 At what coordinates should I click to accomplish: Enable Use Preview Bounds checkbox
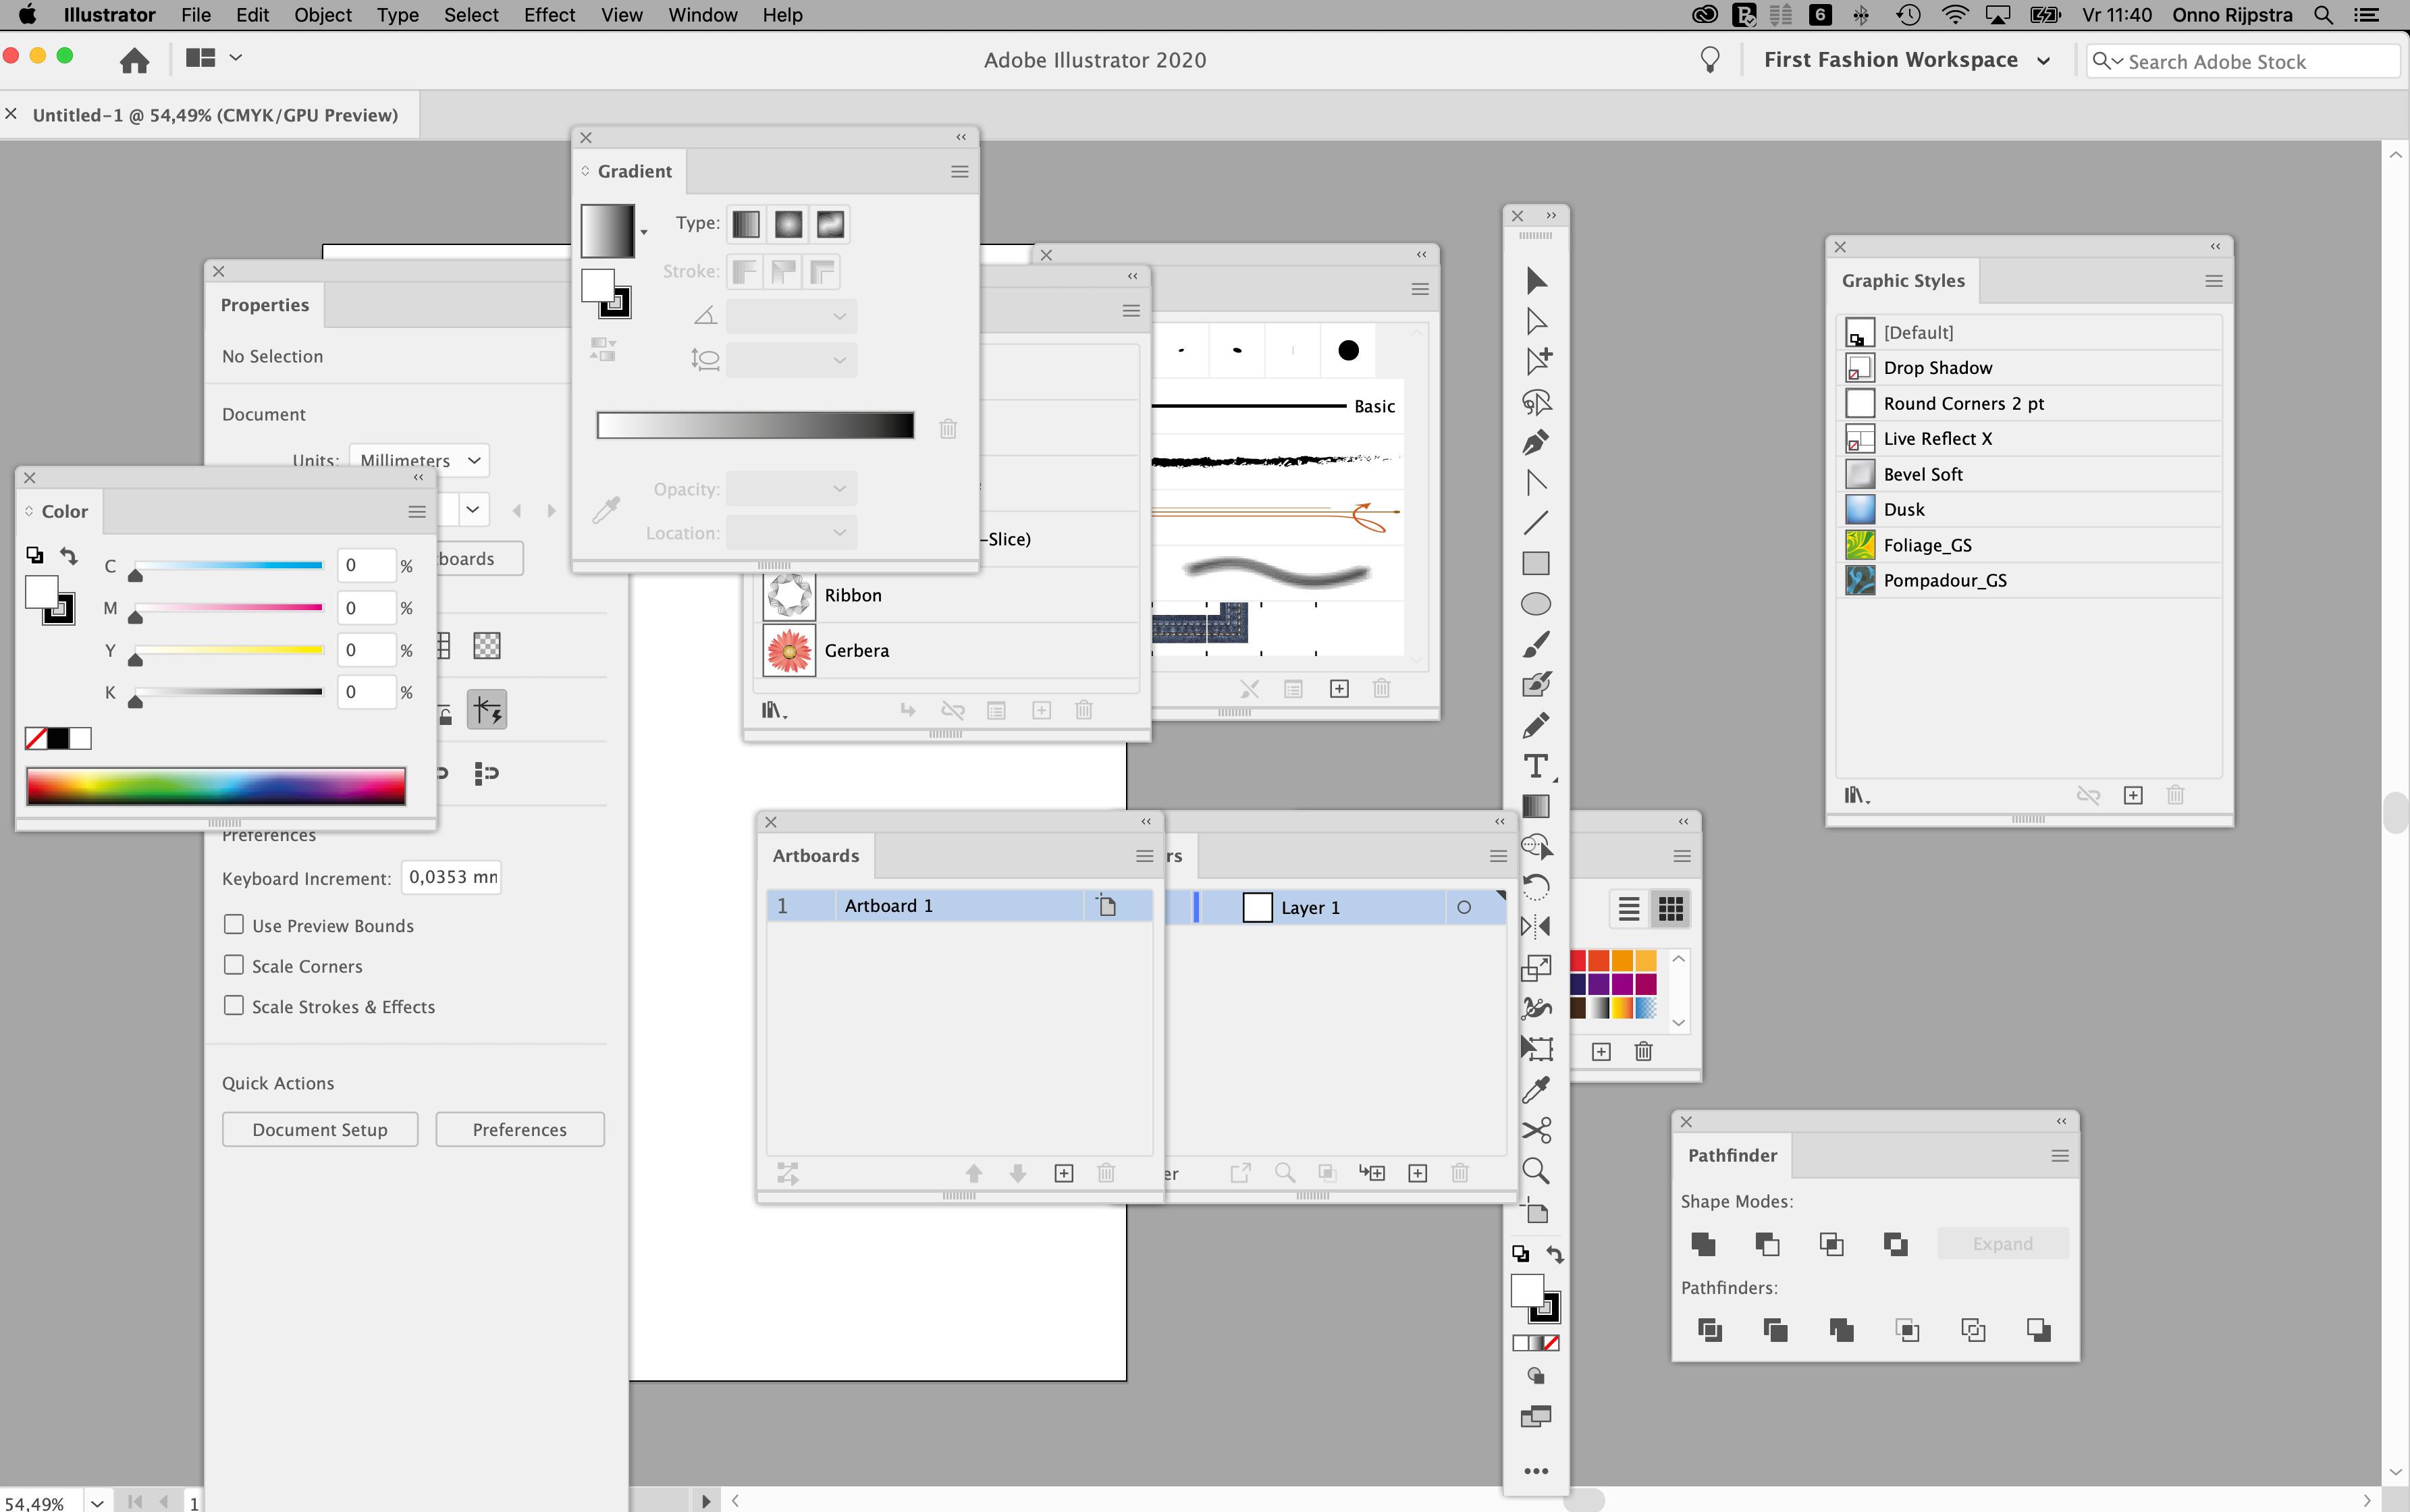(x=234, y=925)
